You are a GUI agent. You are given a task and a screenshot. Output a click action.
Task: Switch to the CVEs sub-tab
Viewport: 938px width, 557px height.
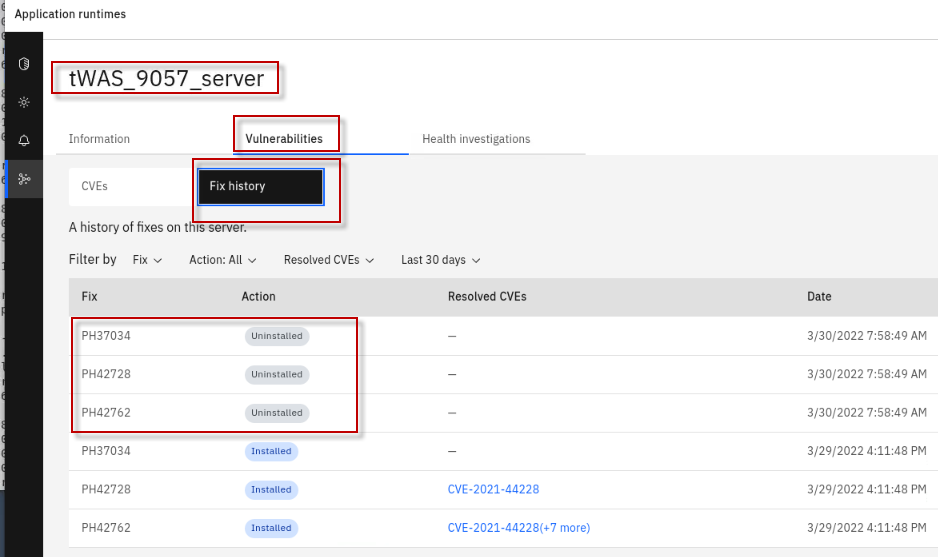[x=94, y=186]
